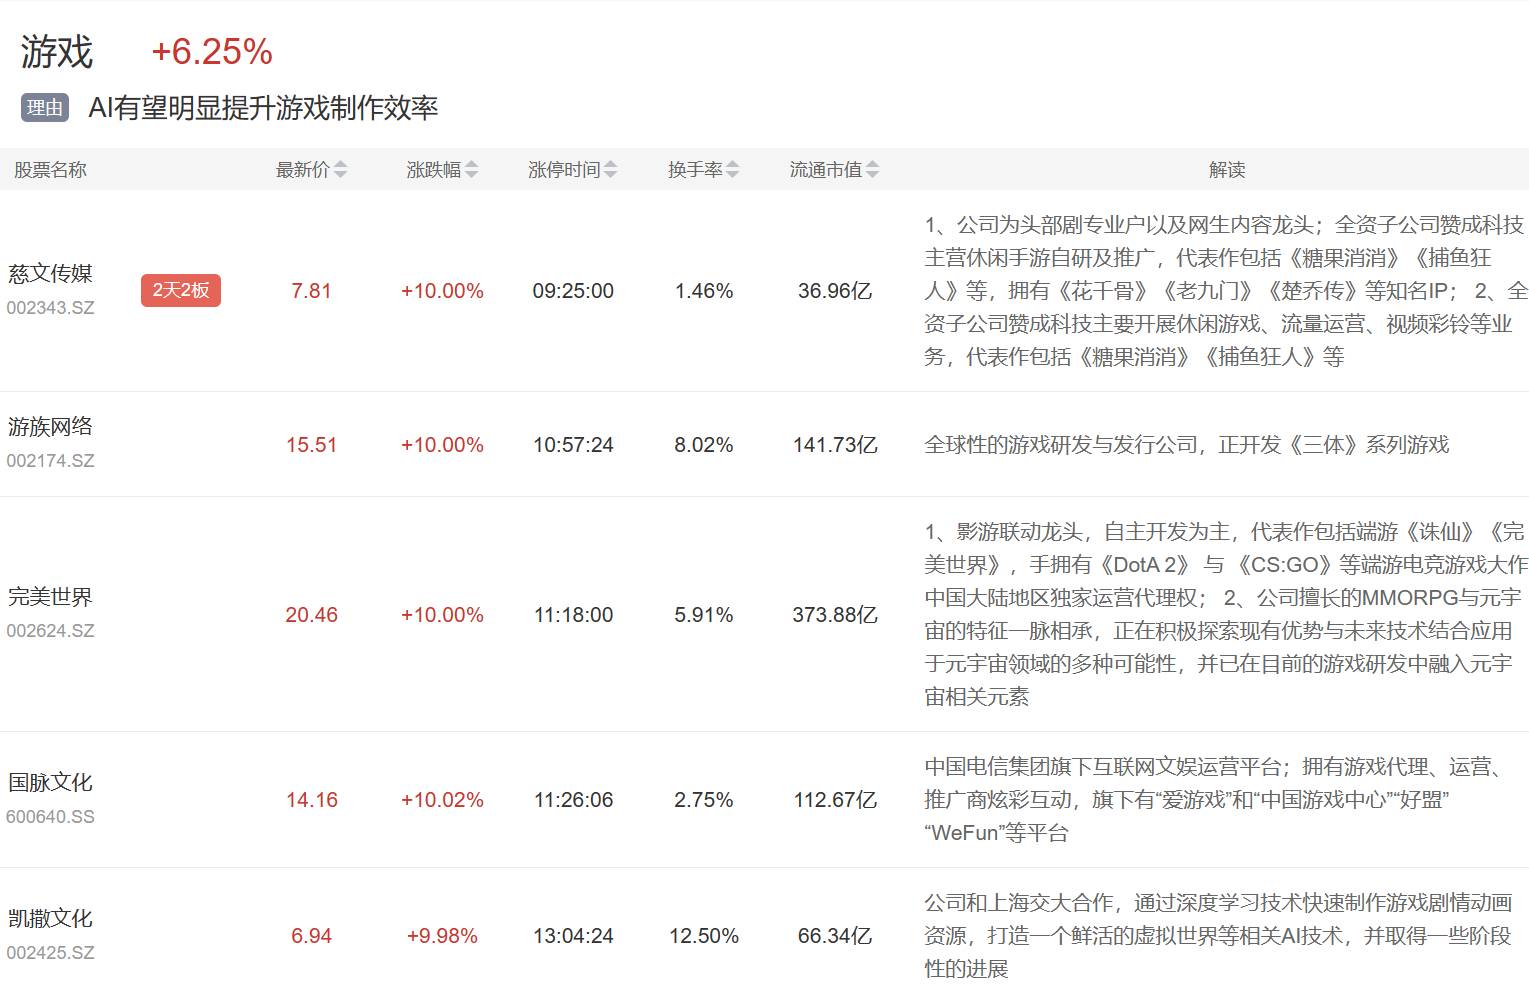Click market cap 66.34亿

[835, 936]
